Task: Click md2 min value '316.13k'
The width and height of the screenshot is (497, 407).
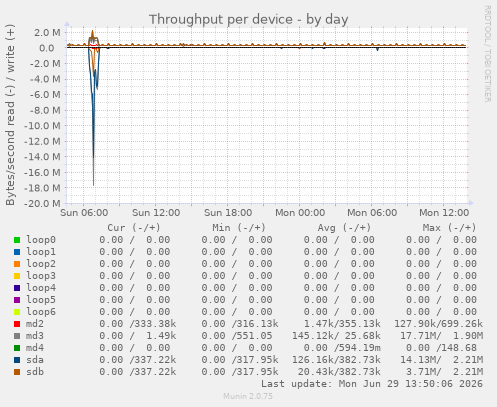Action: tap(258, 324)
